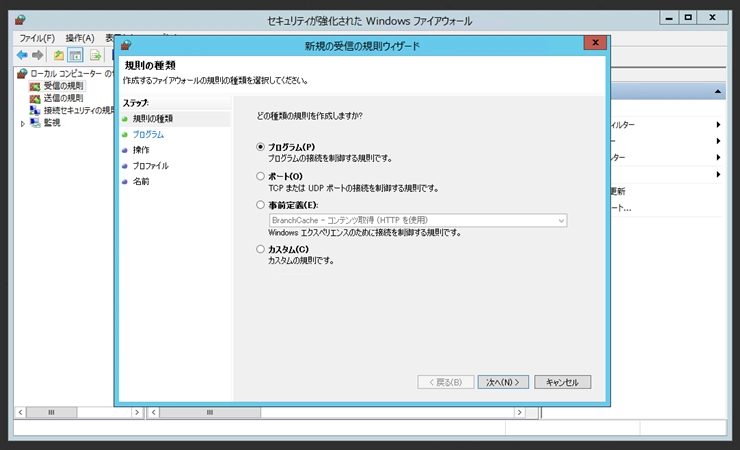Open the BranchCache predefined rule dropdown
The image size is (740, 450).
coord(418,220)
